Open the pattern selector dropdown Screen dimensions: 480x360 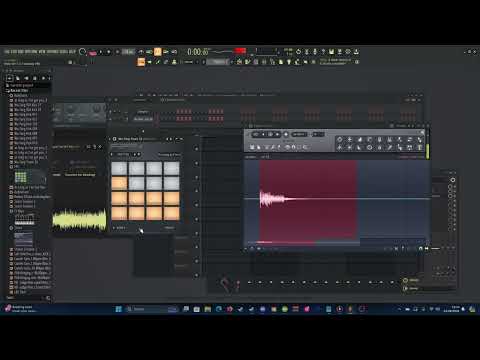point(218,62)
